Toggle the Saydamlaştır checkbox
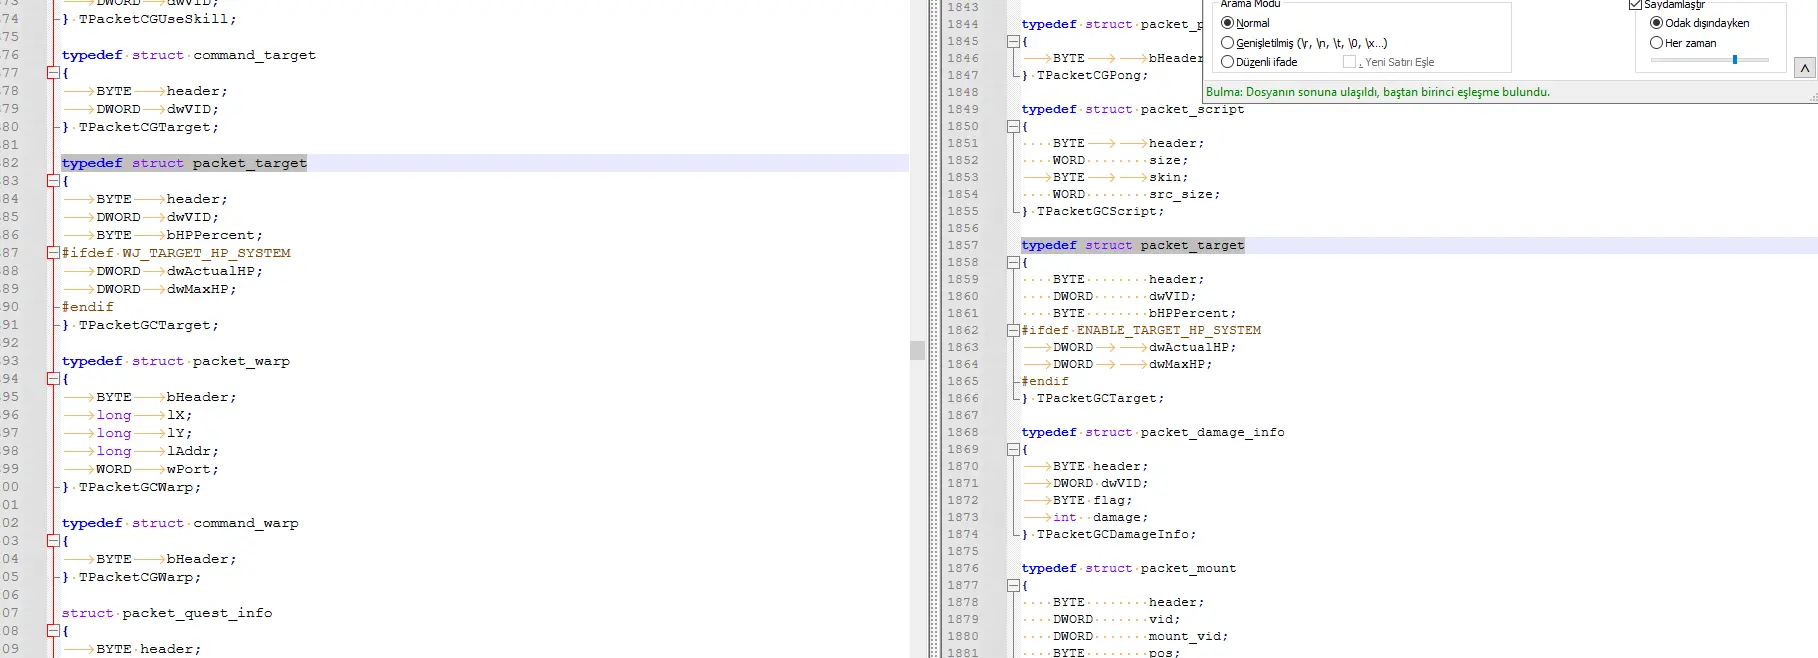 pyautogui.click(x=1636, y=5)
